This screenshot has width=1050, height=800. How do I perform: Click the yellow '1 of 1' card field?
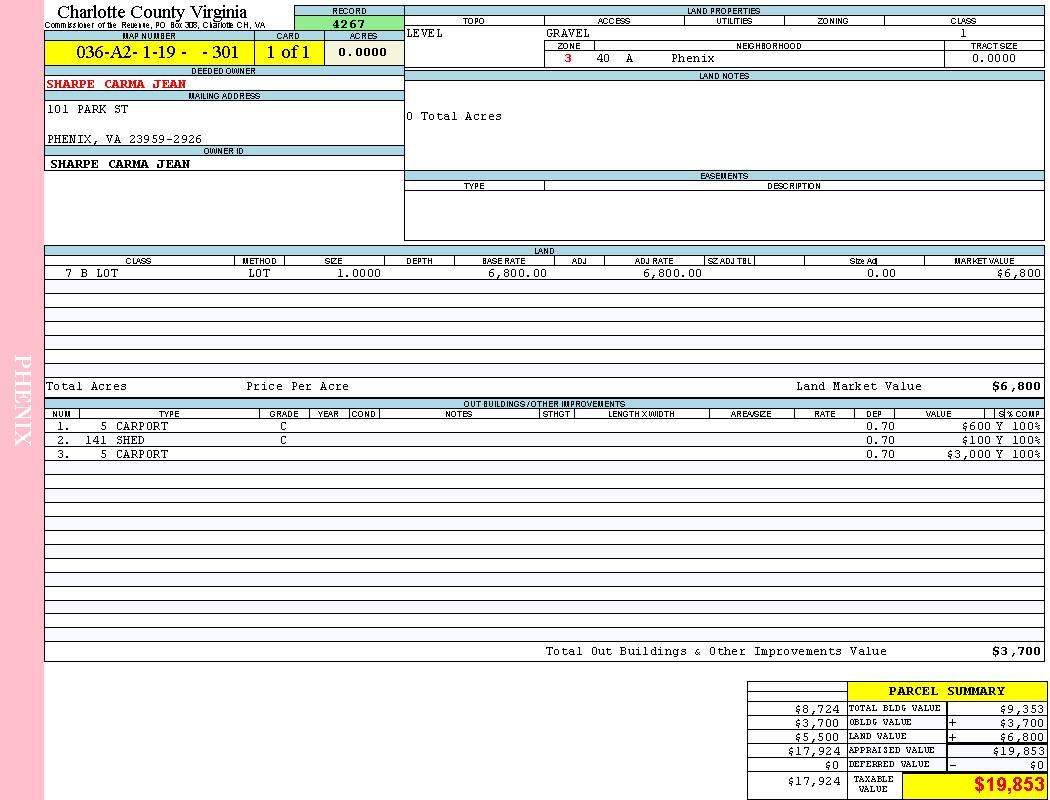click(x=288, y=53)
